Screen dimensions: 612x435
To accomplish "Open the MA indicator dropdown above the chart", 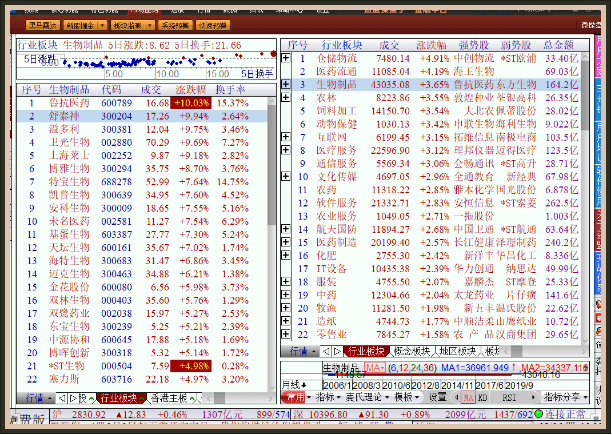I will click(x=375, y=368).
